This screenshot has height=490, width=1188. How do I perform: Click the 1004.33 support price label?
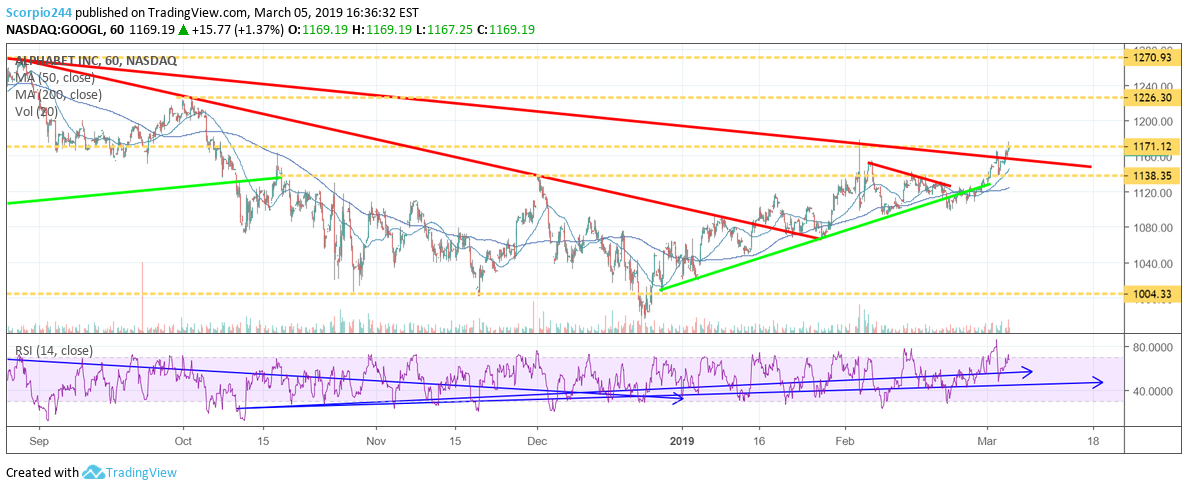click(x=1147, y=294)
